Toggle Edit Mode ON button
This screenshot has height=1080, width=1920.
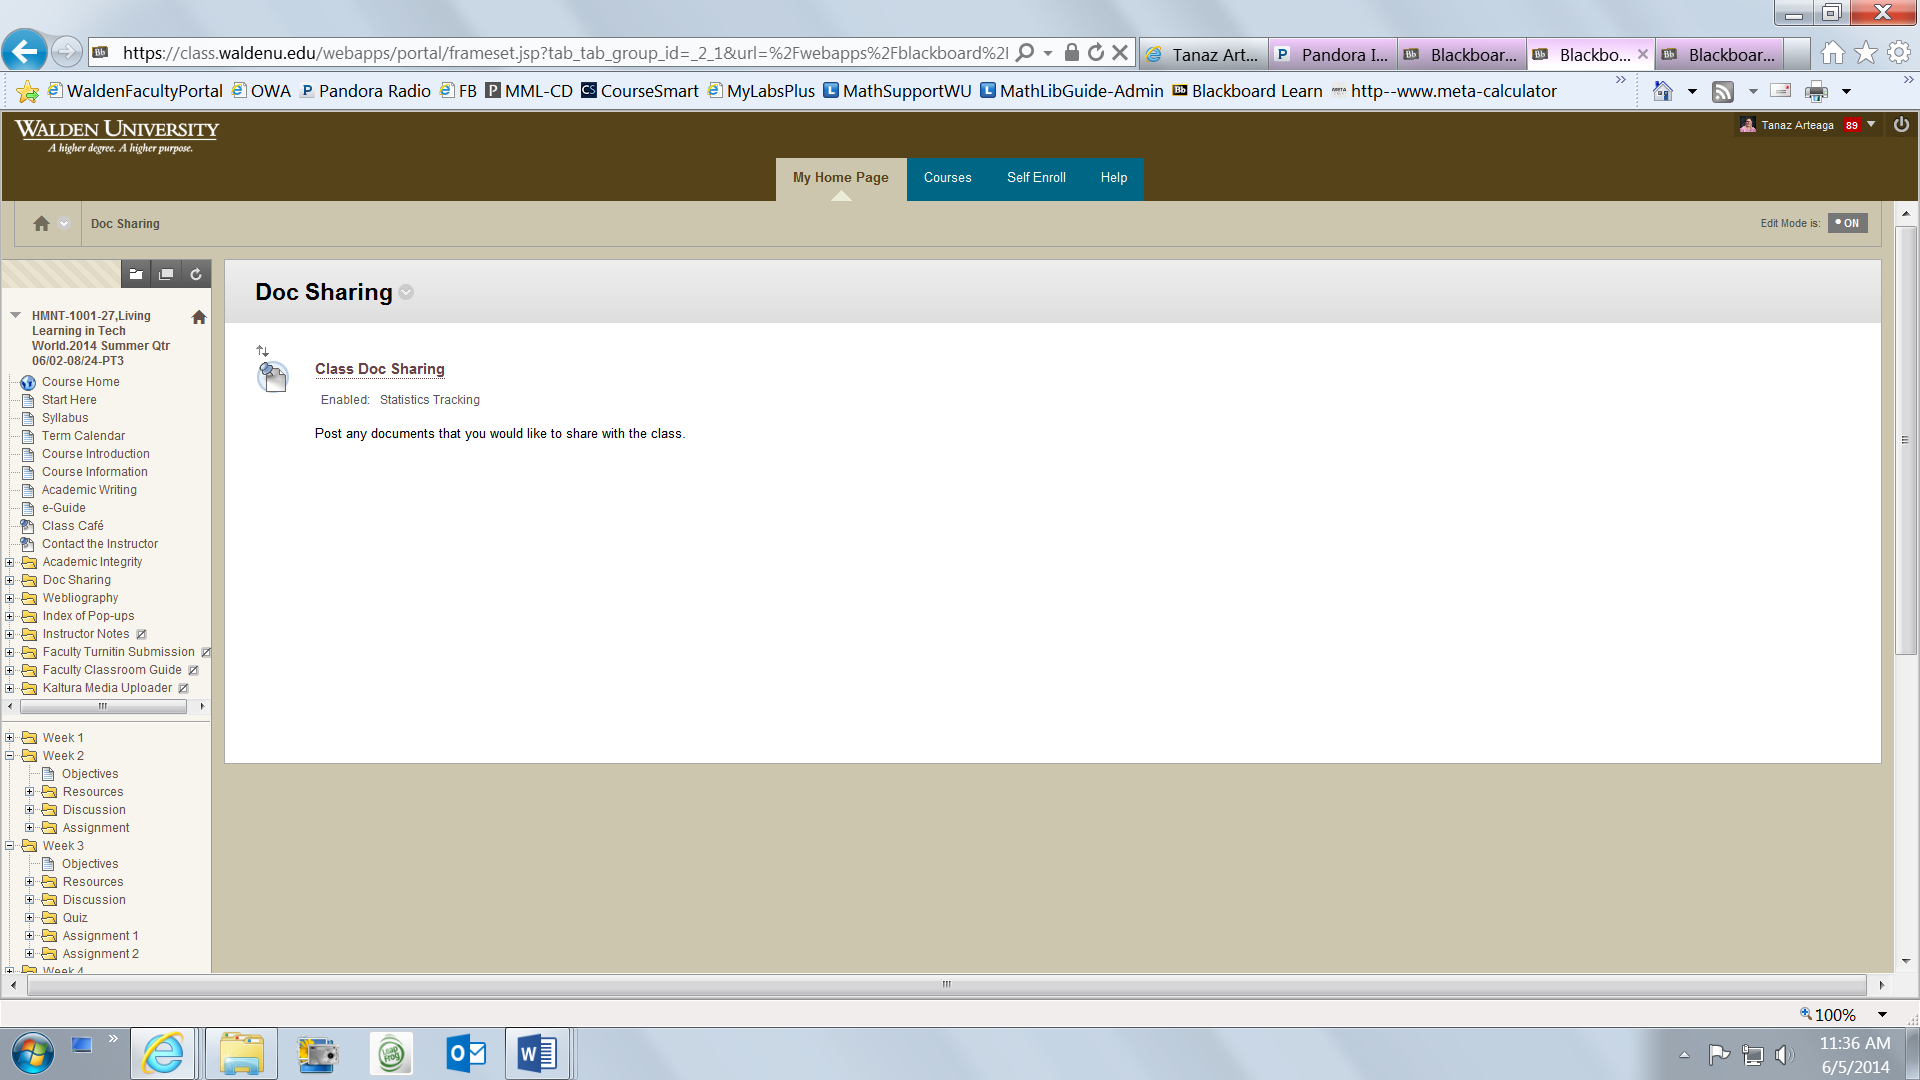tap(1847, 223)
